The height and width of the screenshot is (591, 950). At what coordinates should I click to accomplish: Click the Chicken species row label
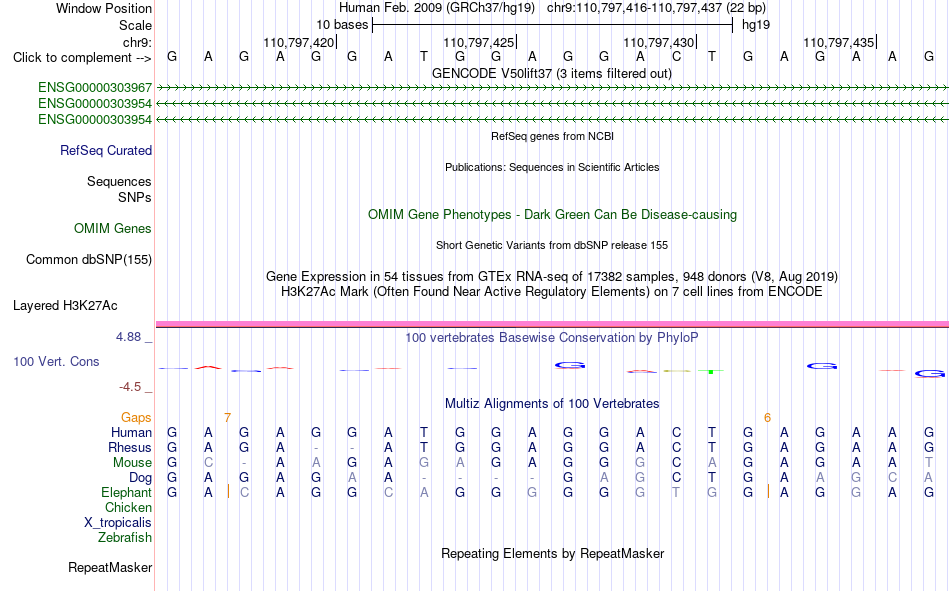pos(128,507)
